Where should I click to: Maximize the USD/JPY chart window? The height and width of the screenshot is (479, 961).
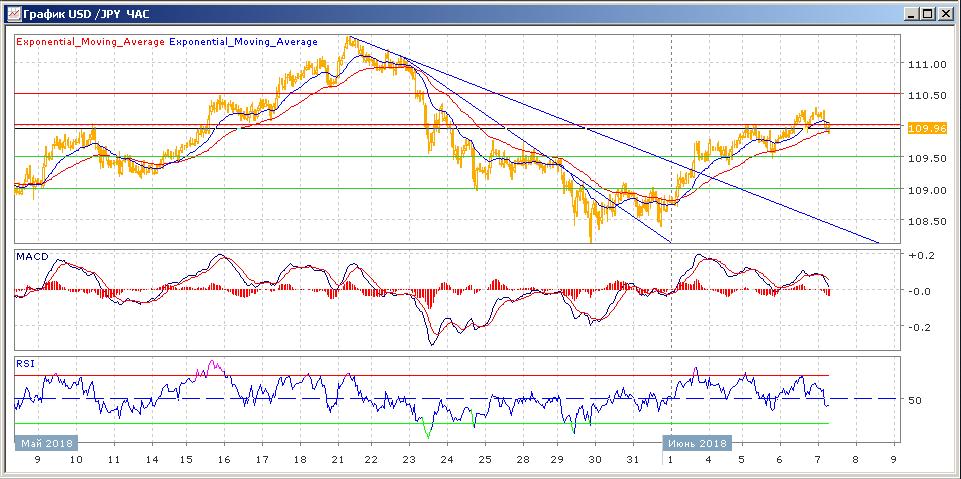(x=928, y=14)
